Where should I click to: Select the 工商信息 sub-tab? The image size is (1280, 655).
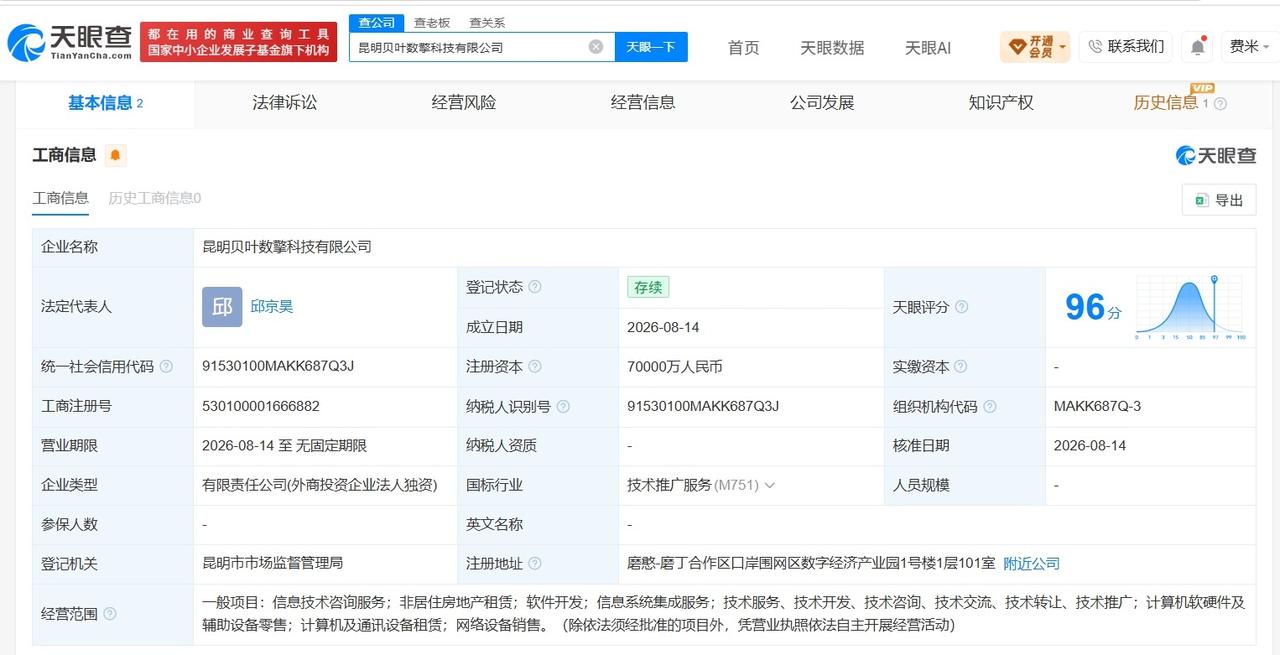61,198
